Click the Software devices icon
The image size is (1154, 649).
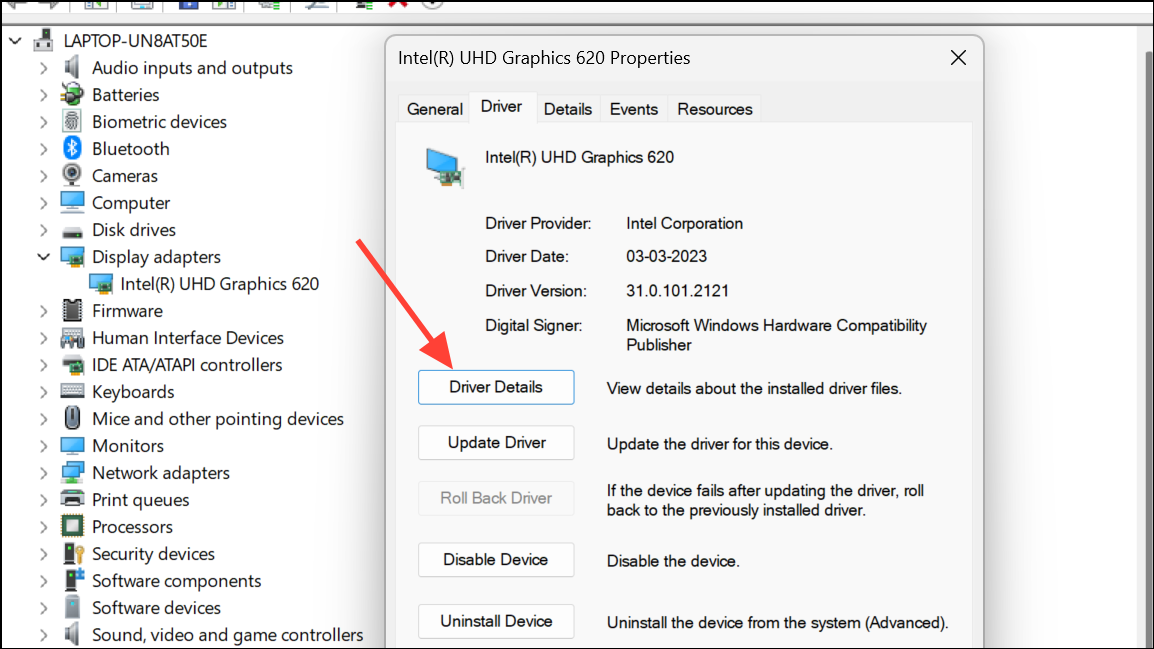tap(72, 608)
